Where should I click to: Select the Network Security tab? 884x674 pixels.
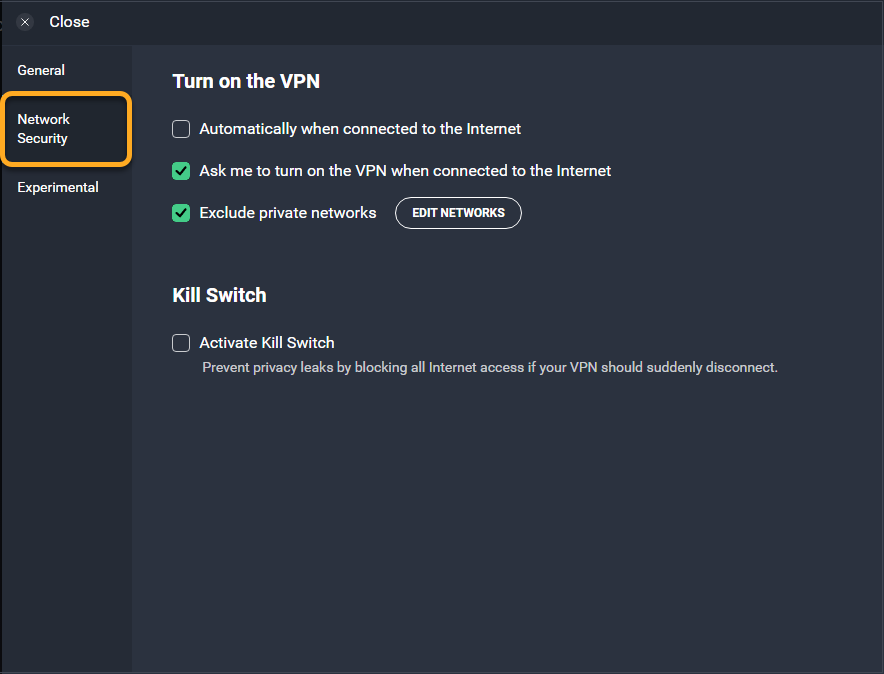click(x=67, y=129)
